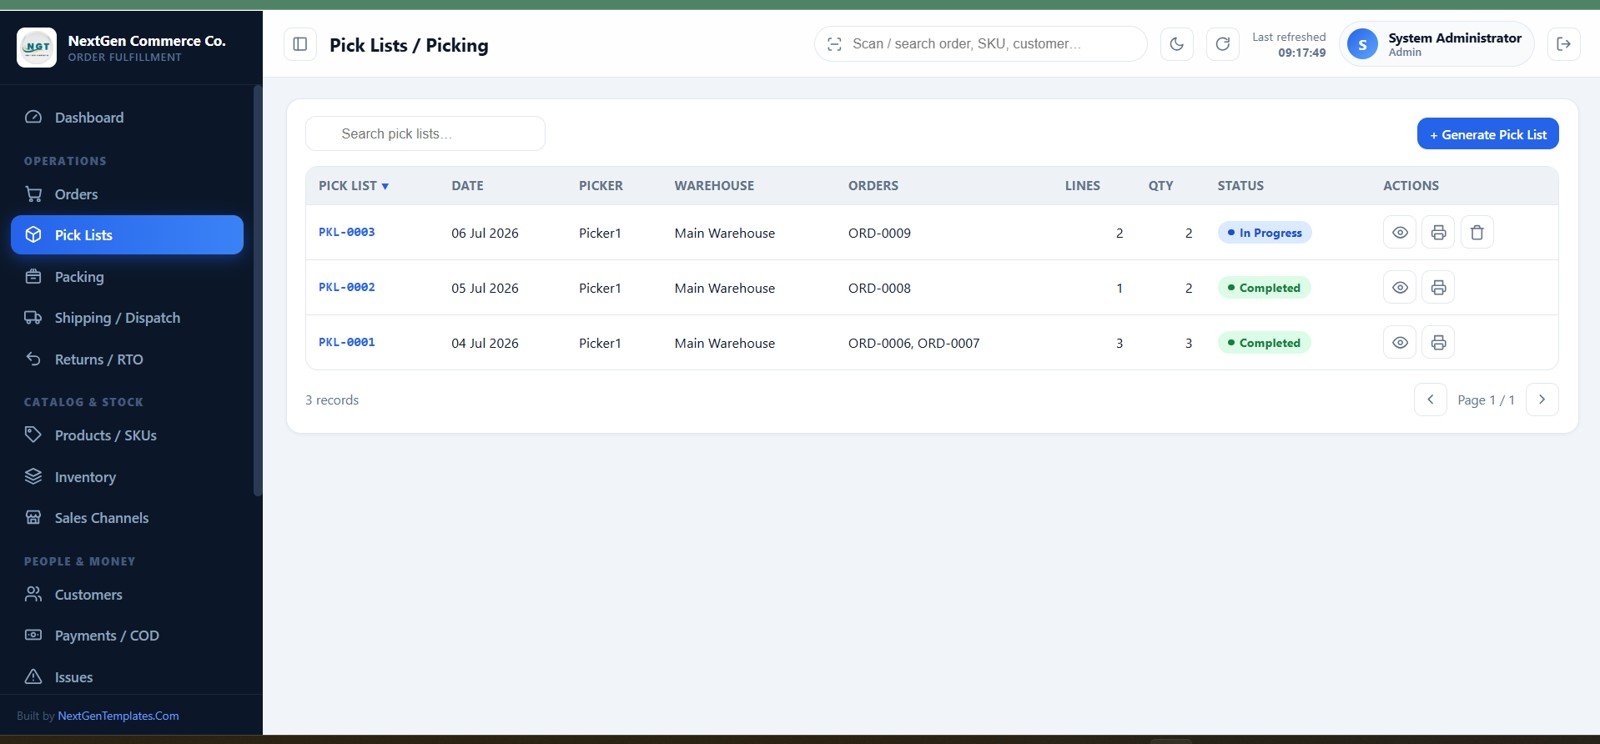Screen dimensions: 1600x744
Task: Focus the Search pick lists field
Action: click(425, 134)
